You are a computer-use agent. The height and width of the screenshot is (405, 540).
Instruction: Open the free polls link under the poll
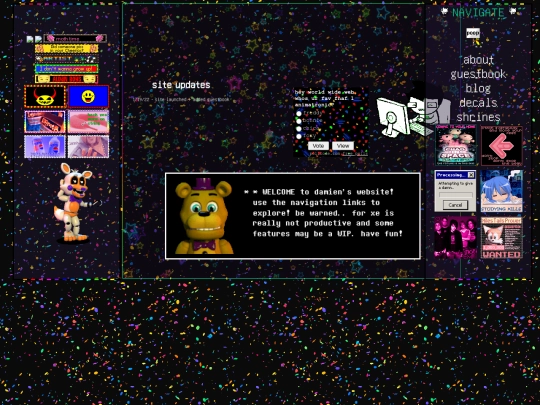point(354,154)
